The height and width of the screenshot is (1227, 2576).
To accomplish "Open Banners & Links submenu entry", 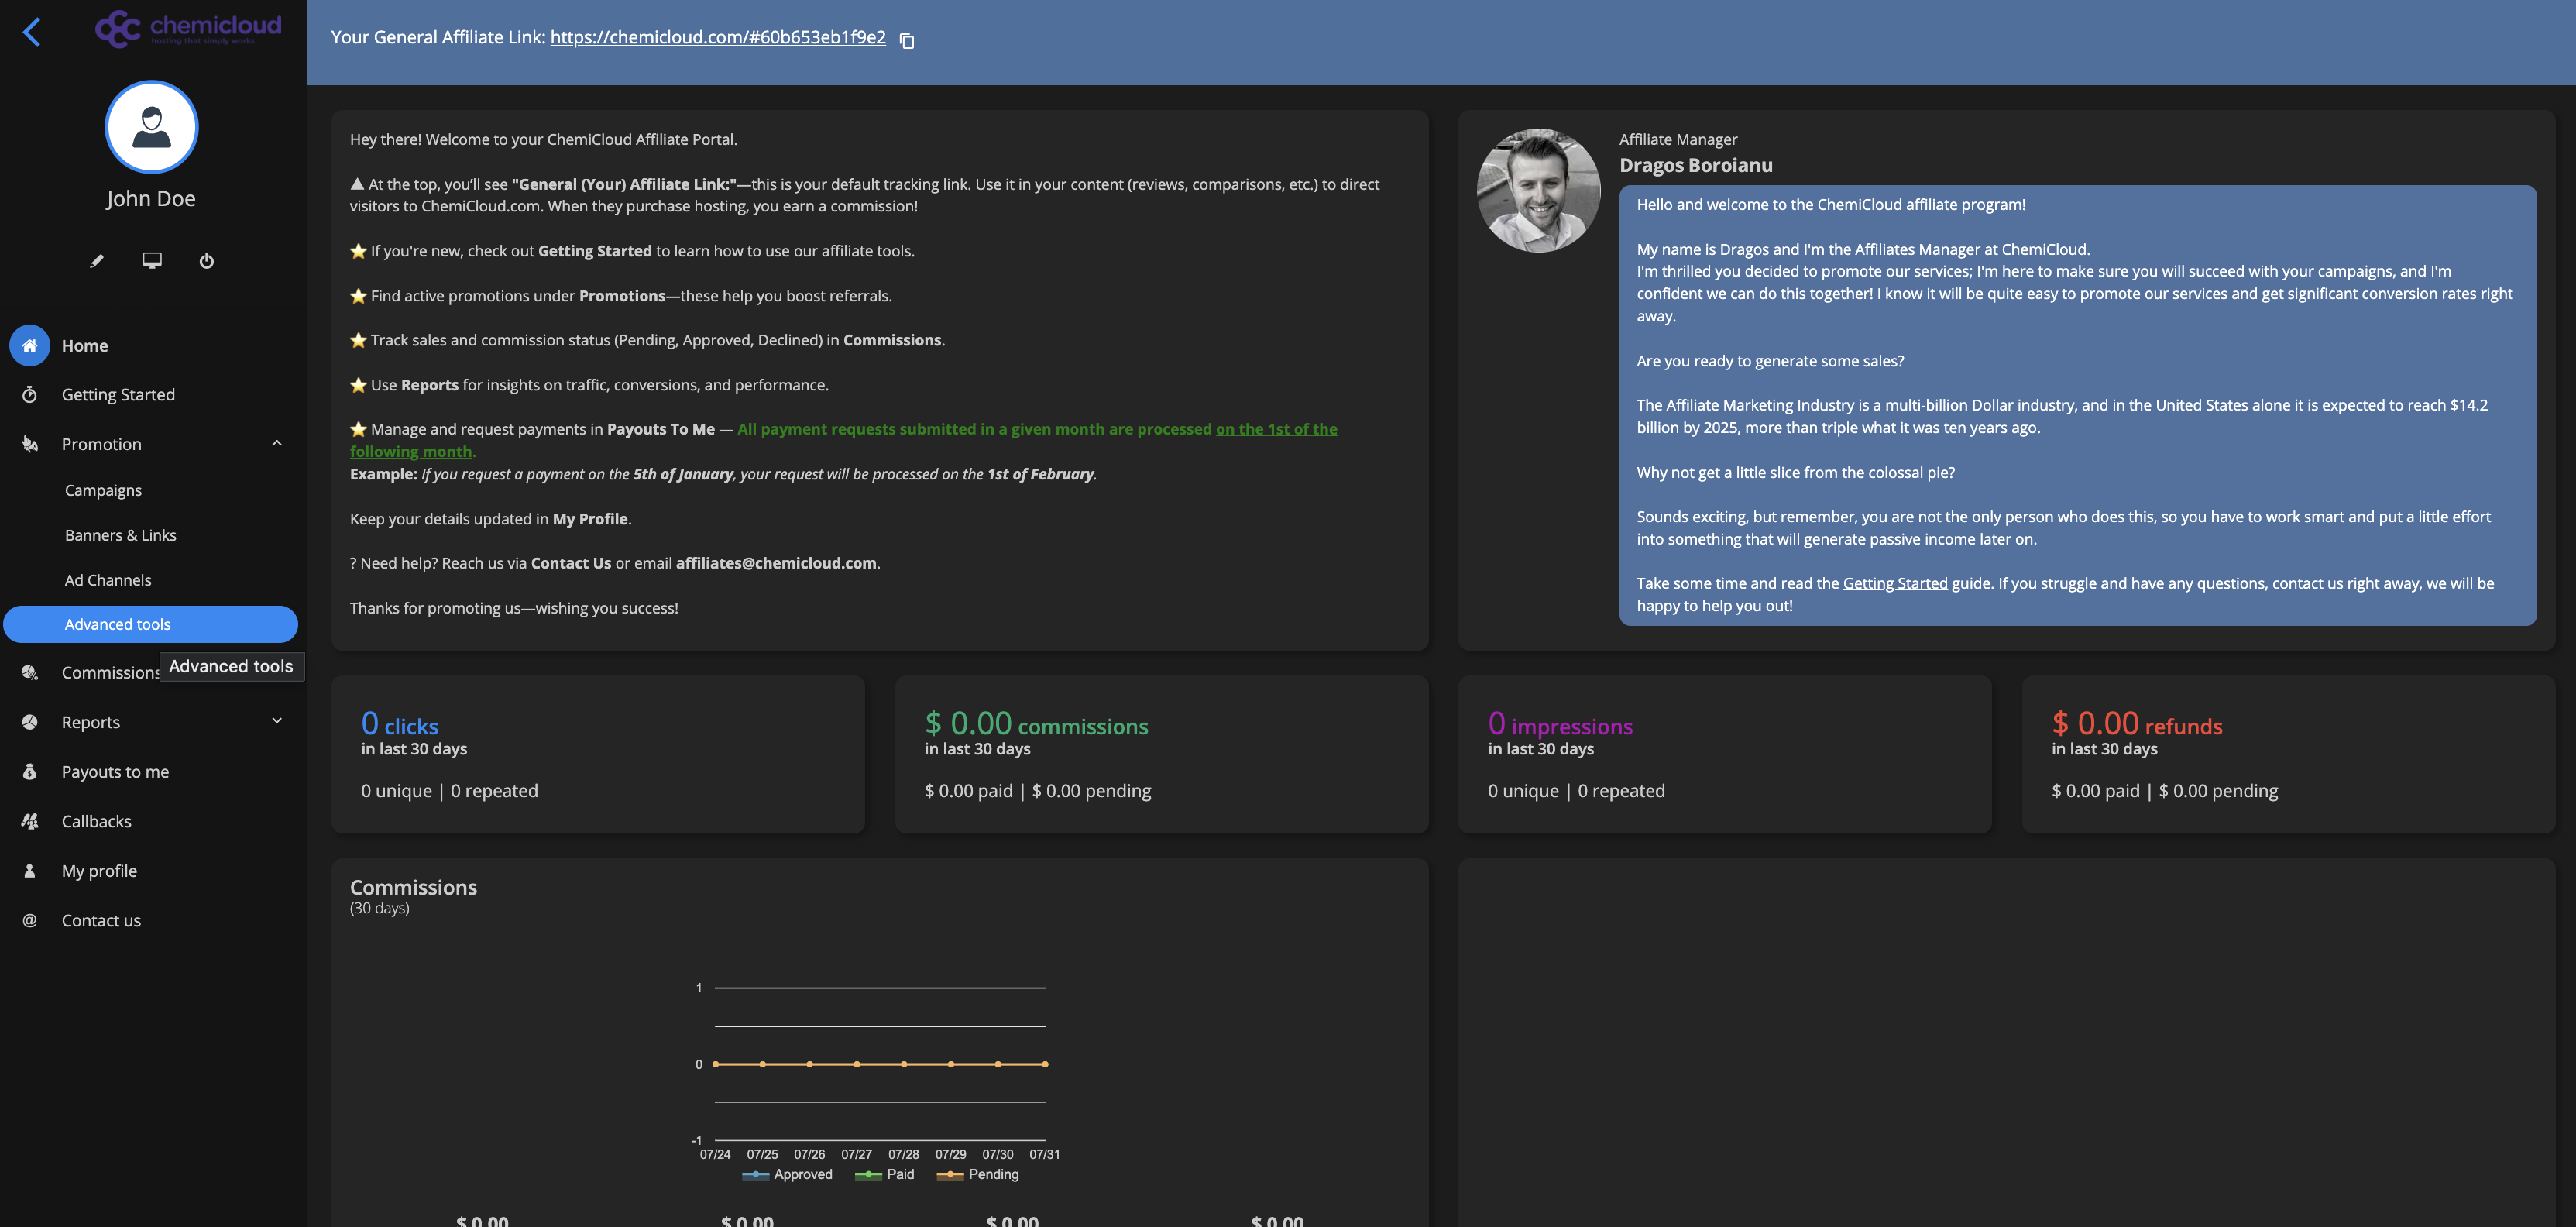I will coord(120,535).
